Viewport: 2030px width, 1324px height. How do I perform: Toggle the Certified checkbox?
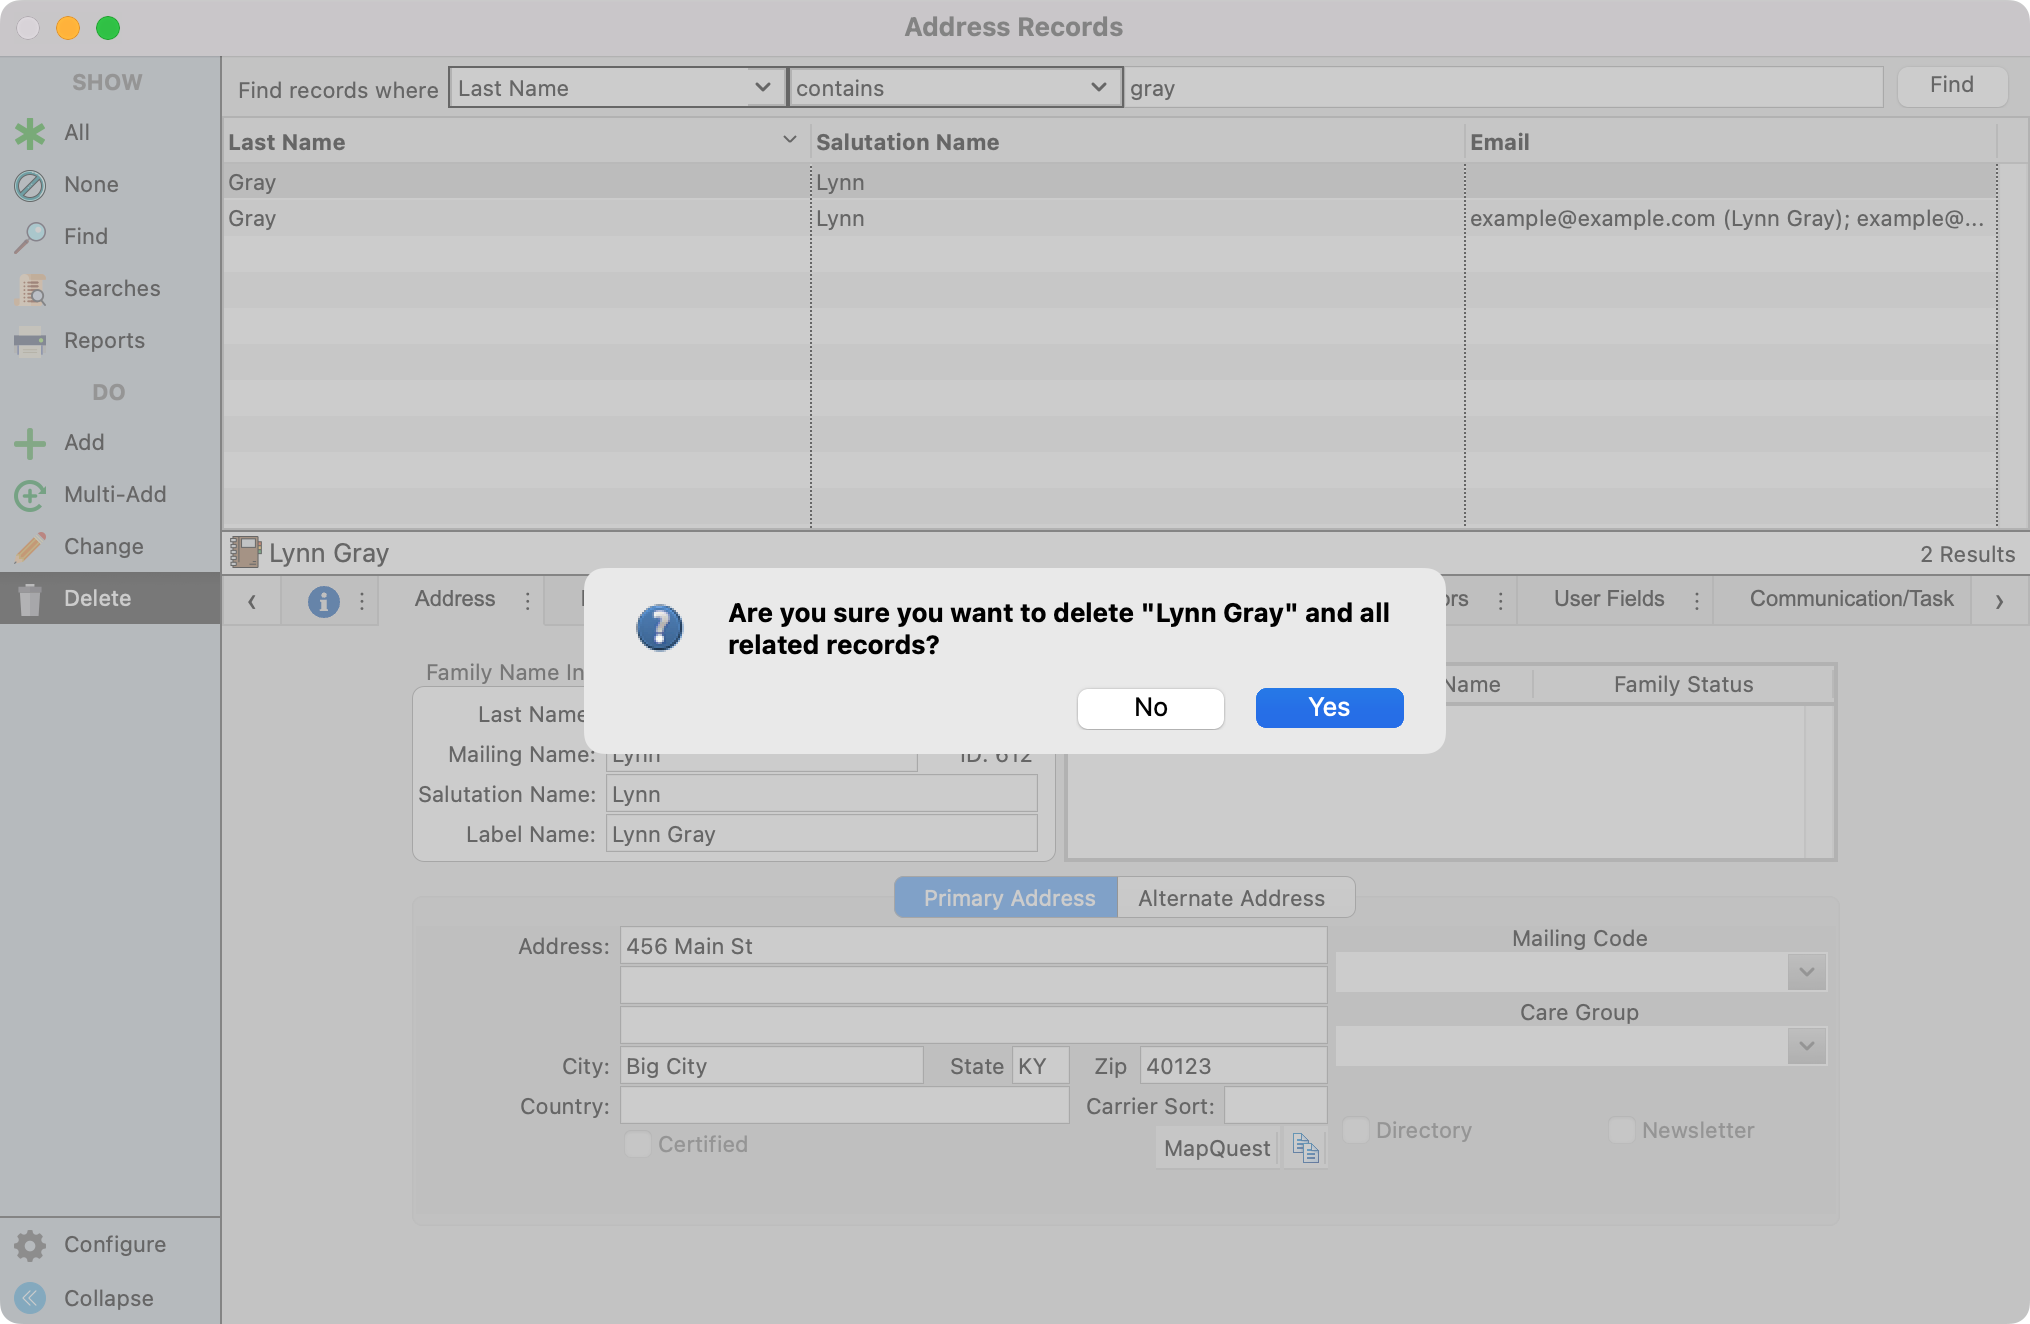(x=637, y=1144)
